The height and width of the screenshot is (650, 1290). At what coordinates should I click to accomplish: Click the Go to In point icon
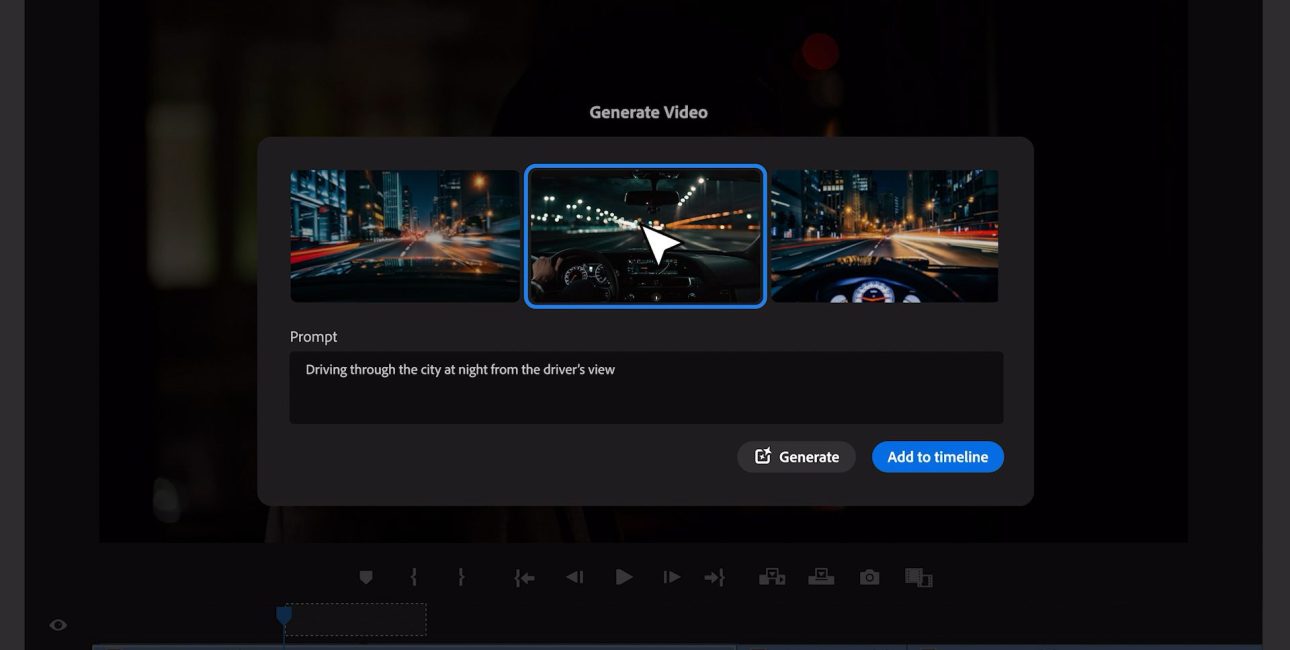[524, 577]
